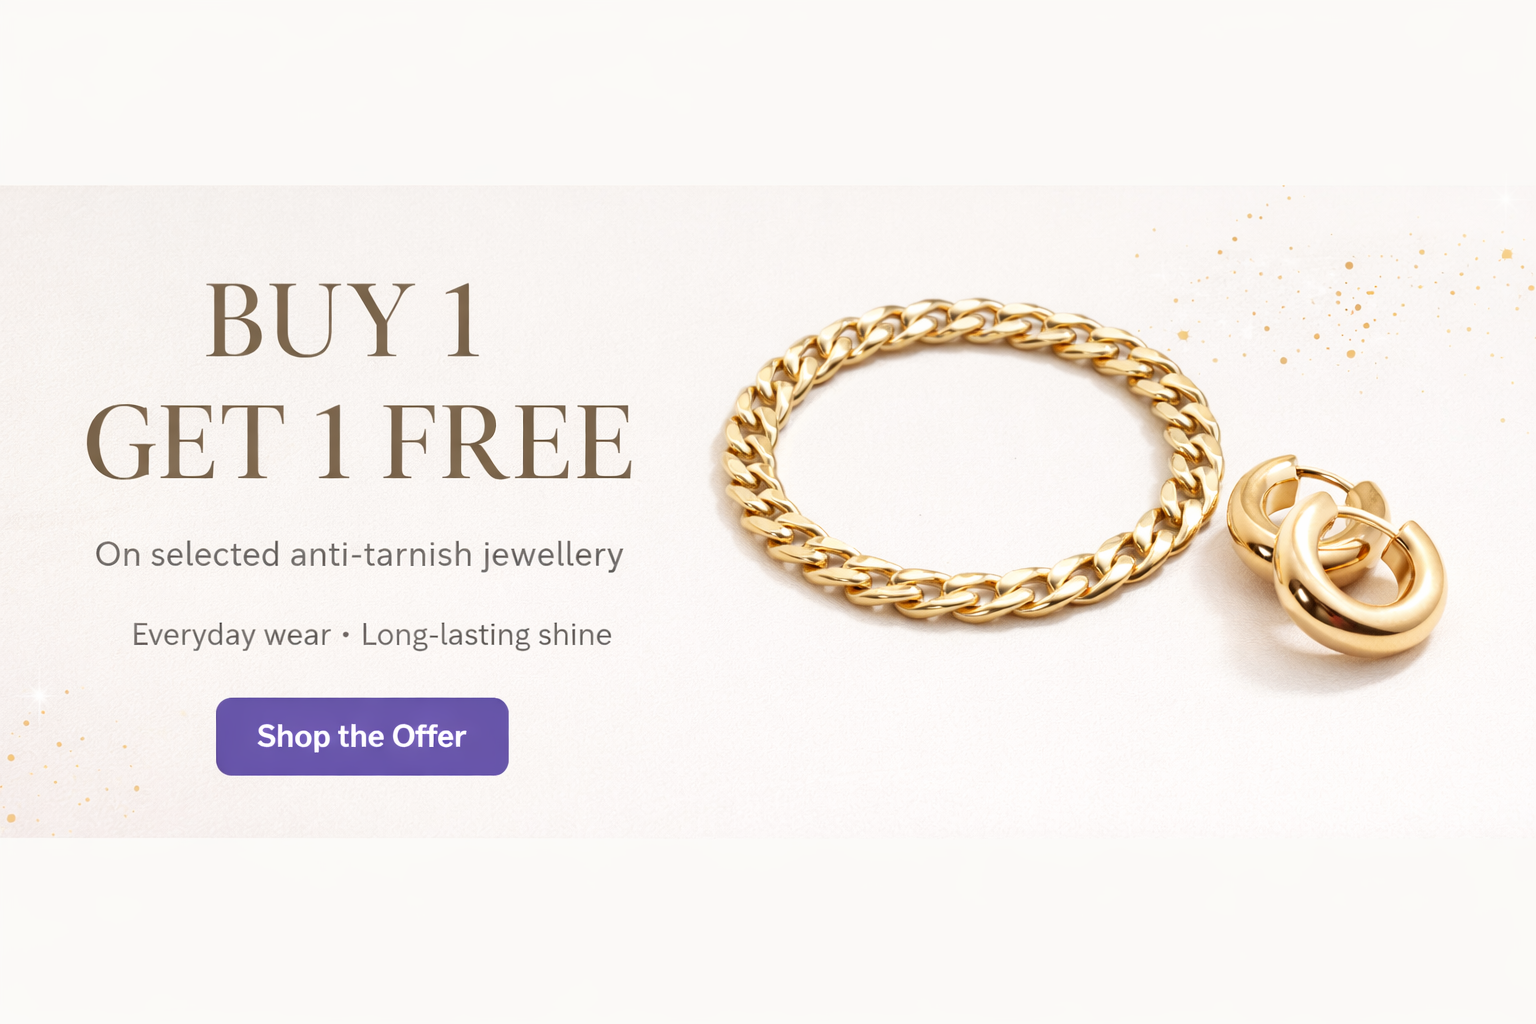The width and height of the screenshot is (1536, 1024).
Task: Click the blank white strip above the banner
Action: 768,92
